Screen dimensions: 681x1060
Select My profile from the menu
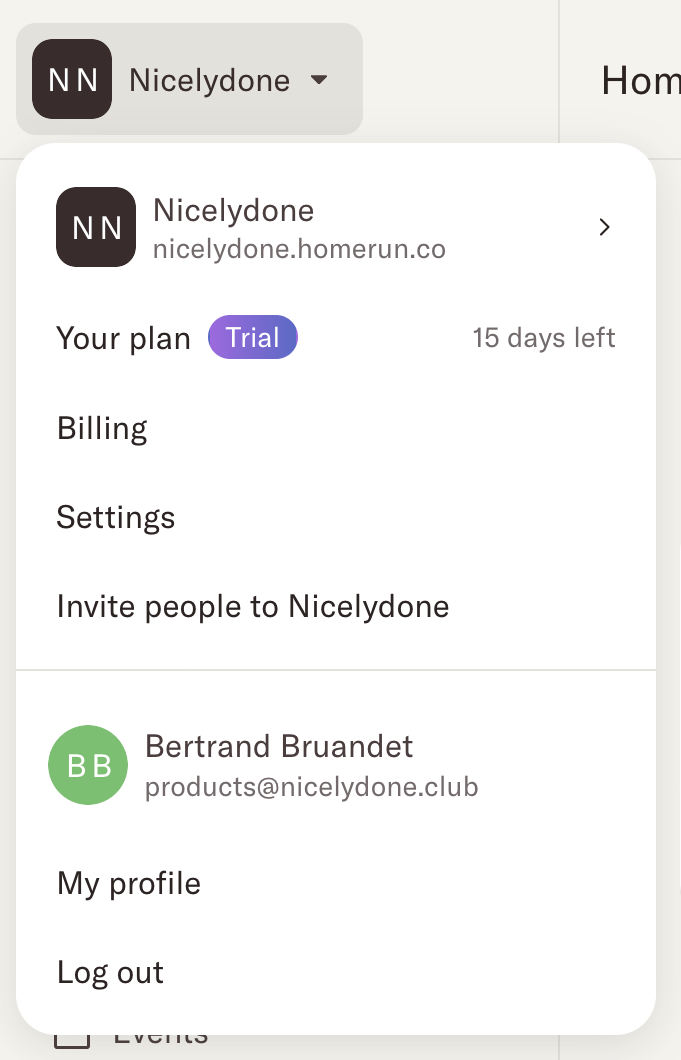(x=128, y=883)
